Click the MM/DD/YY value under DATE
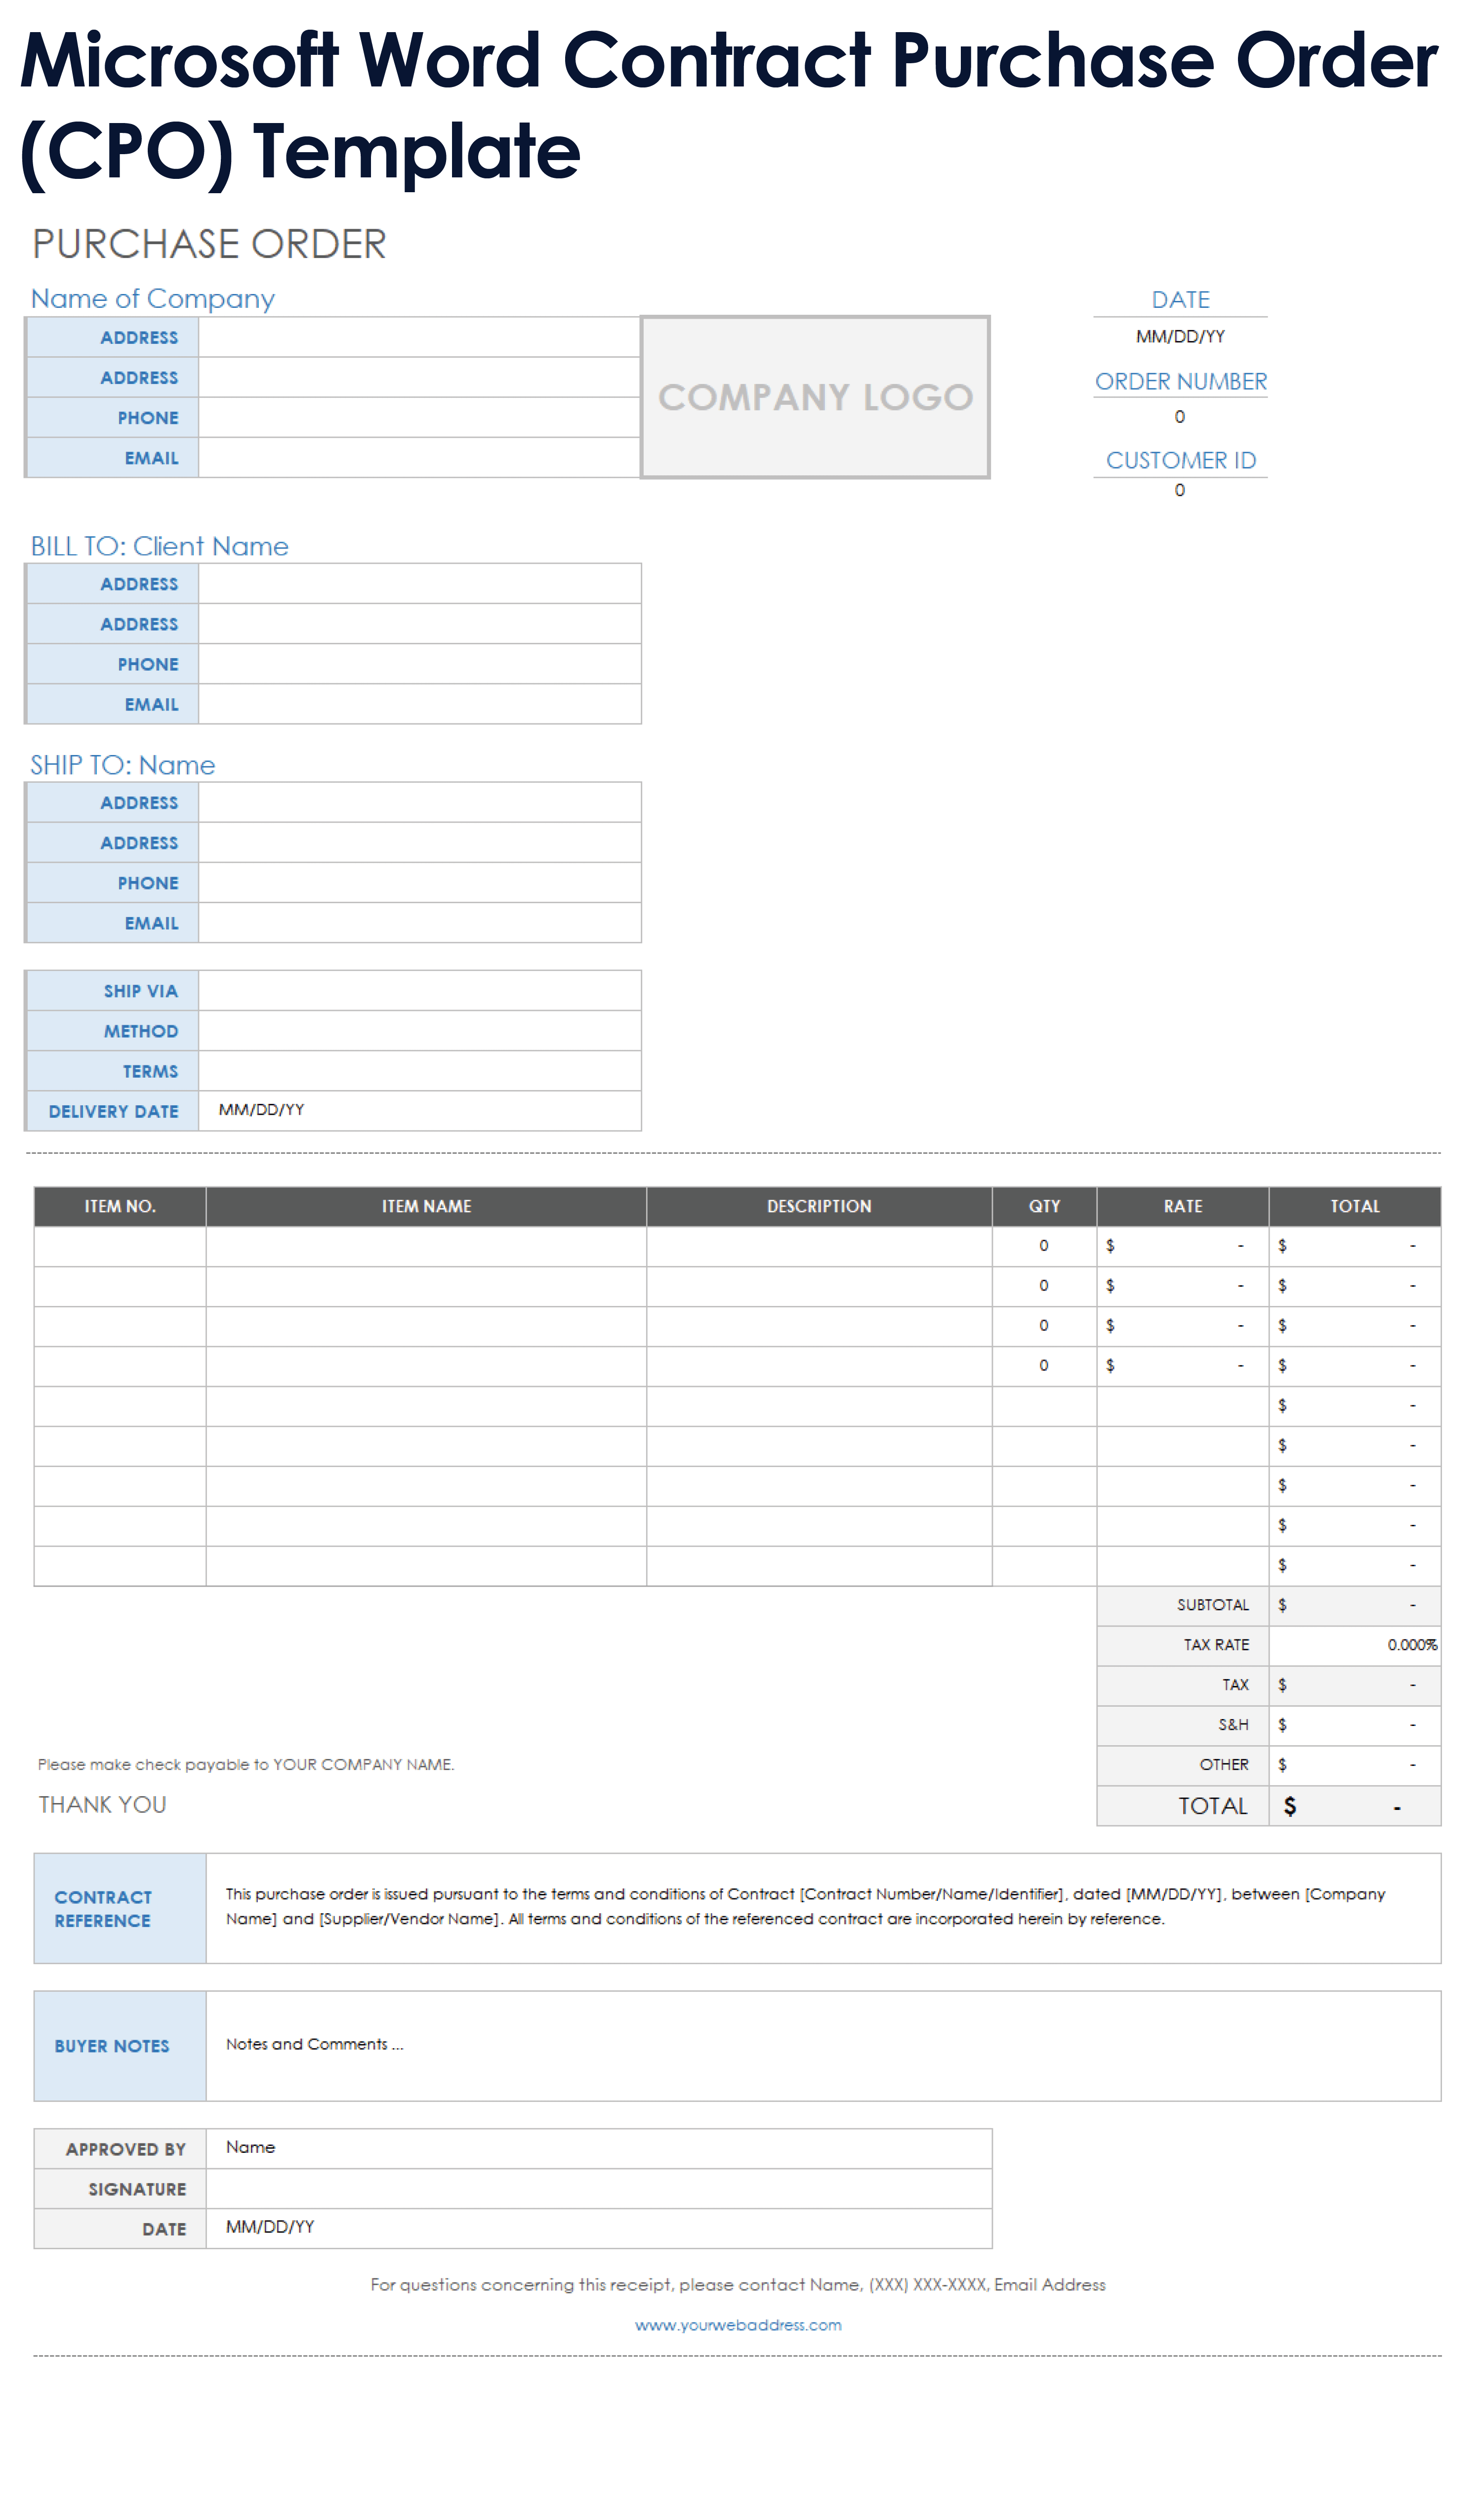1482x2520 pixels. (x=1180, y=336)
